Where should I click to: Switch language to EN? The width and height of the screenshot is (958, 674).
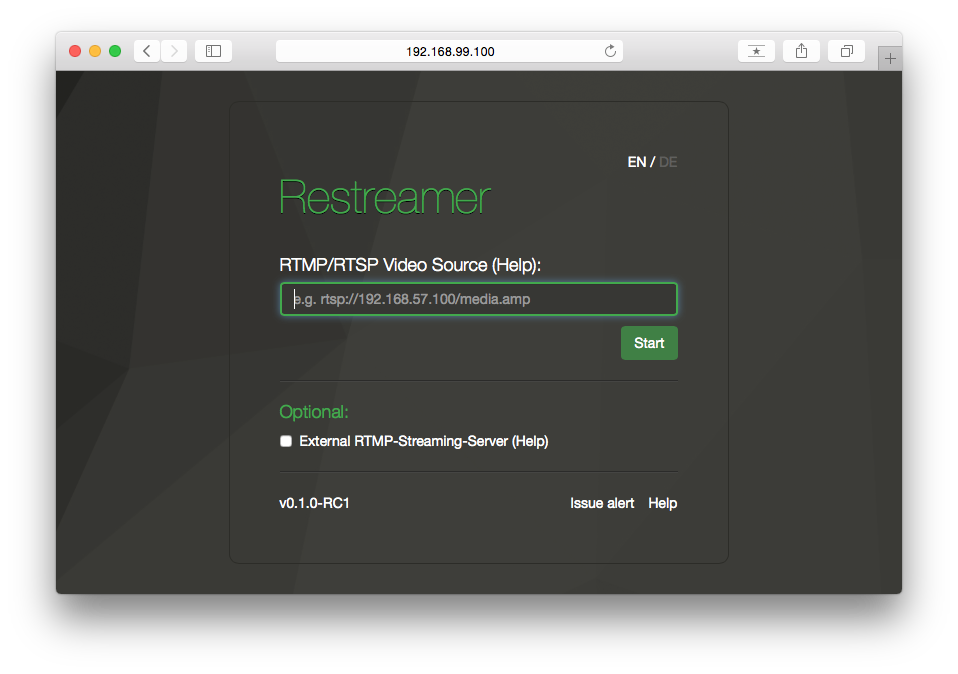pyautogui.click(x=636, y=162)
